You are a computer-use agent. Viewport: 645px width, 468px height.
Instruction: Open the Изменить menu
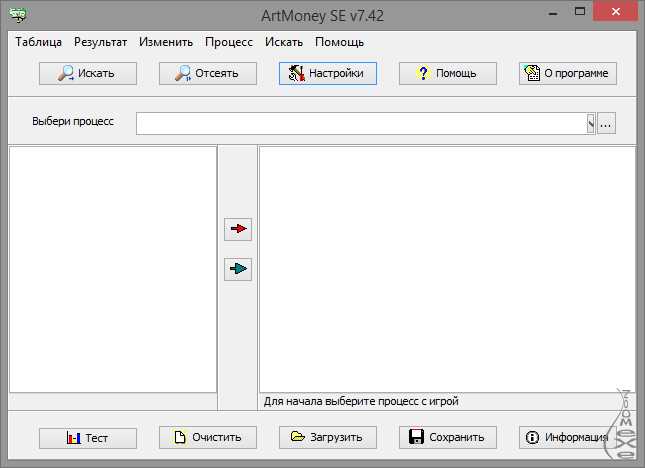point(166,42)
